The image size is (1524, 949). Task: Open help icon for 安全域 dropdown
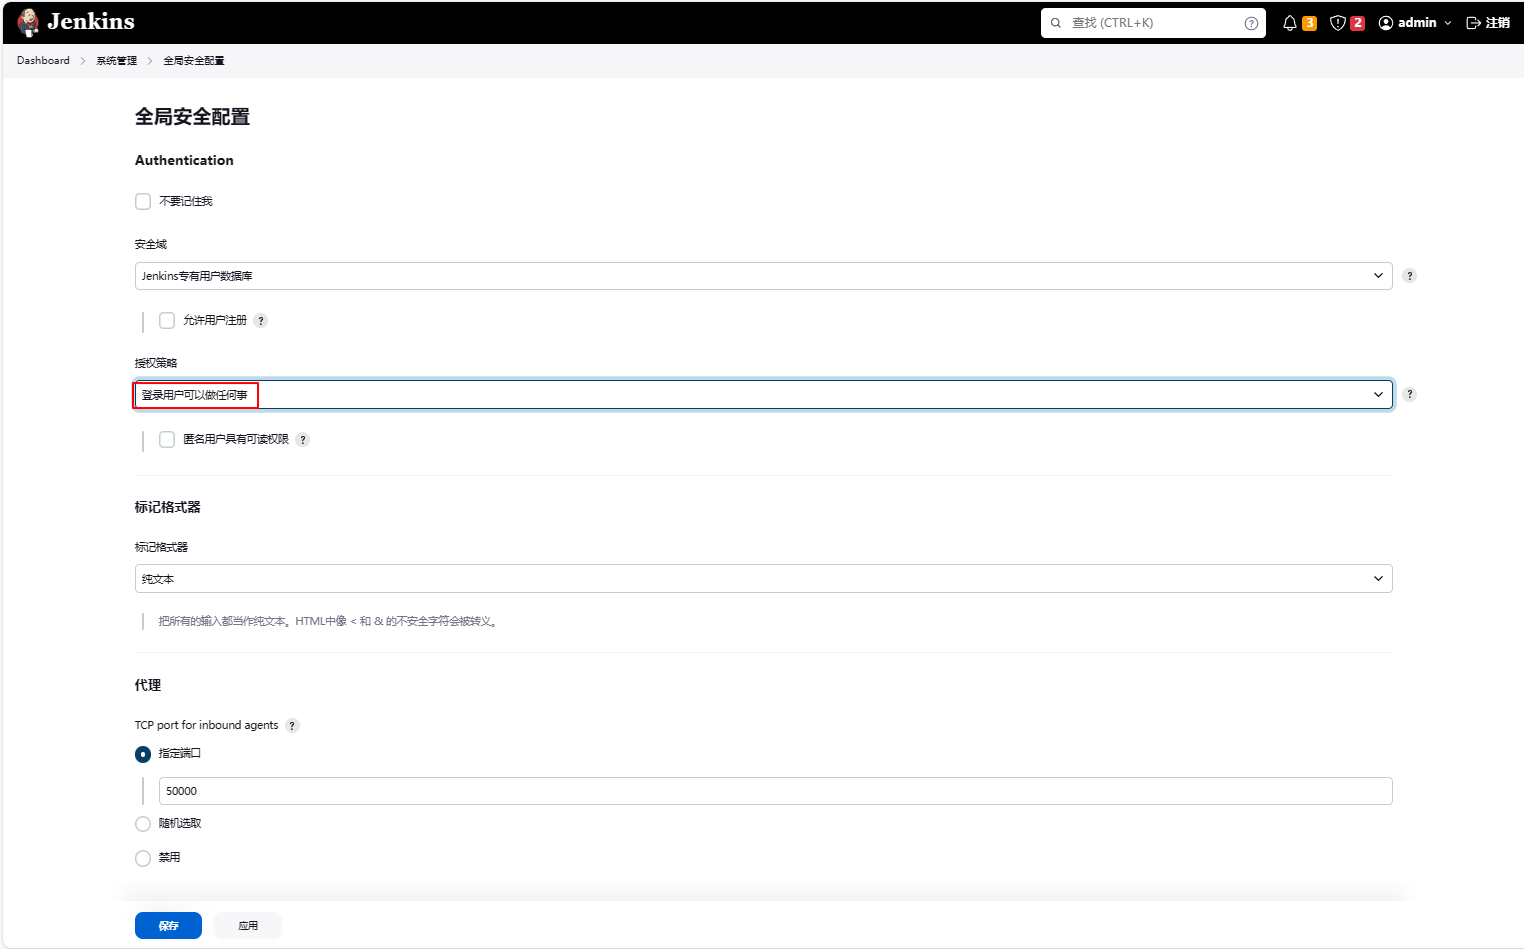coord(1410,276)
